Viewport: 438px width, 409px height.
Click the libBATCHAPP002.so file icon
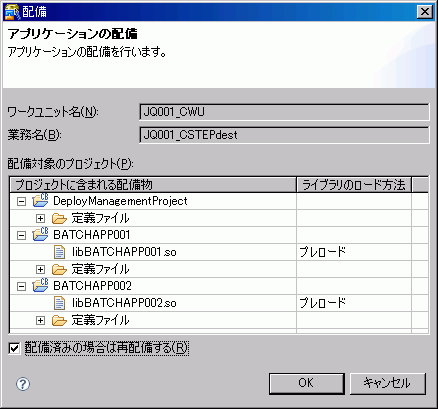59,303
